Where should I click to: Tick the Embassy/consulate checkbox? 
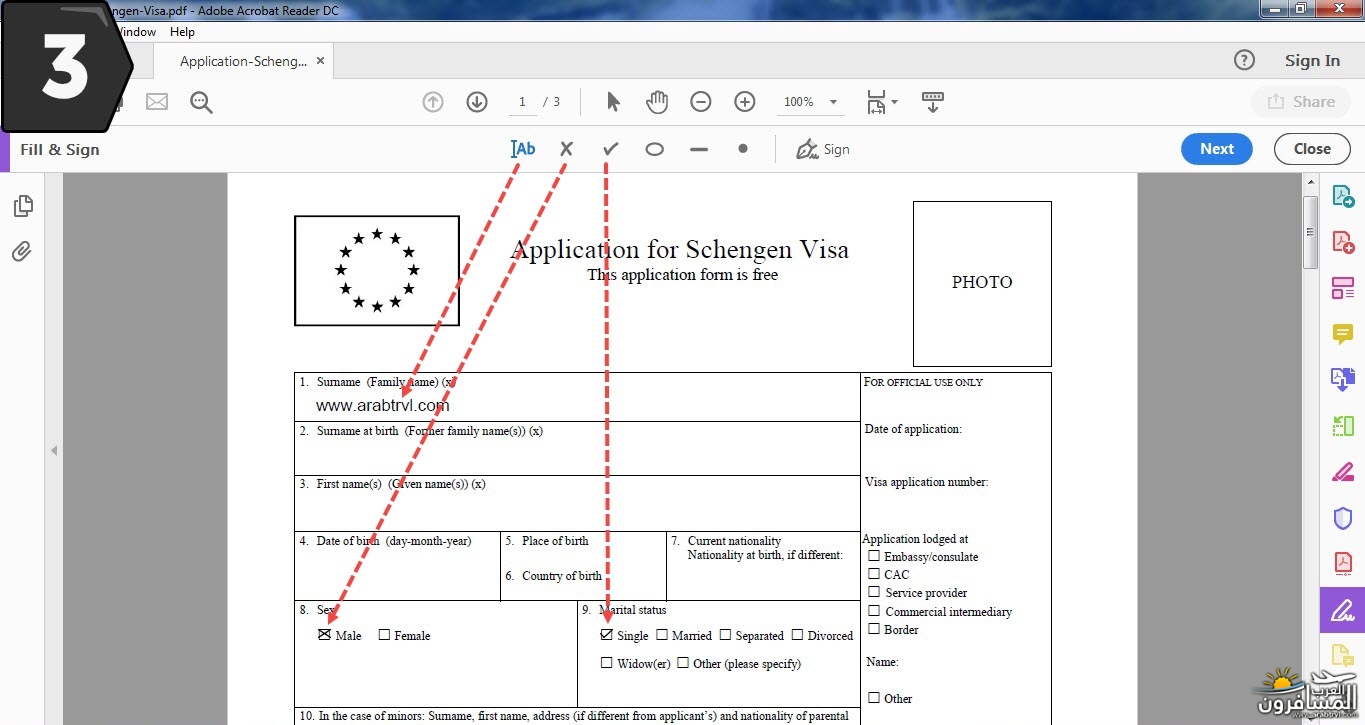coord(874,555)
